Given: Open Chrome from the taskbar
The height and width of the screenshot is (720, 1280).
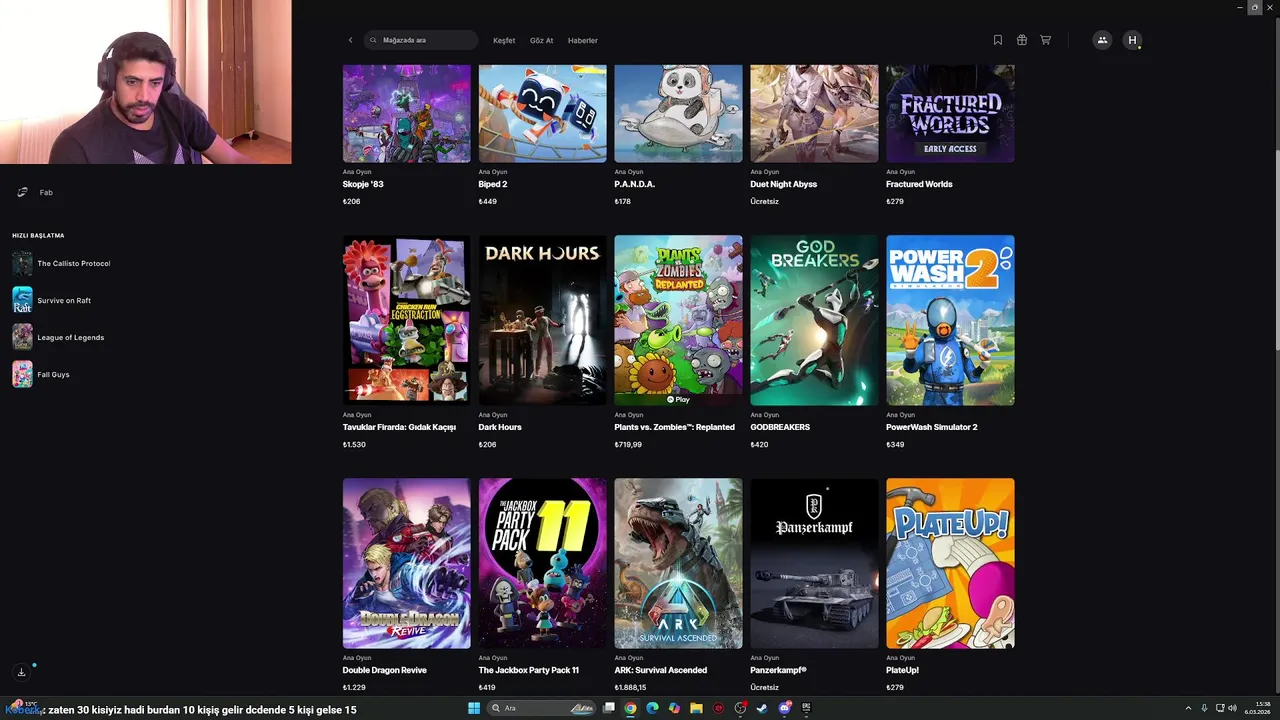Looking at the screenshot, I should (630, 708).
